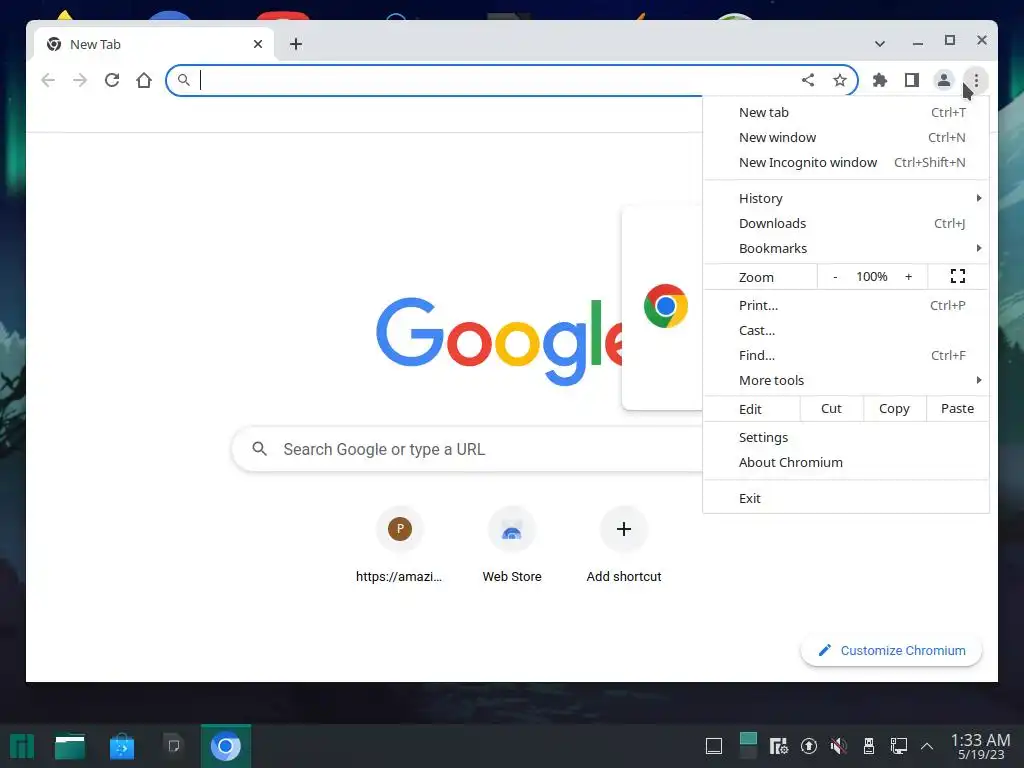Image resolution: width=1024 pixels, height=768 pixels.
Task: Click Chromium taskbar icon
Action: [225, 746]
